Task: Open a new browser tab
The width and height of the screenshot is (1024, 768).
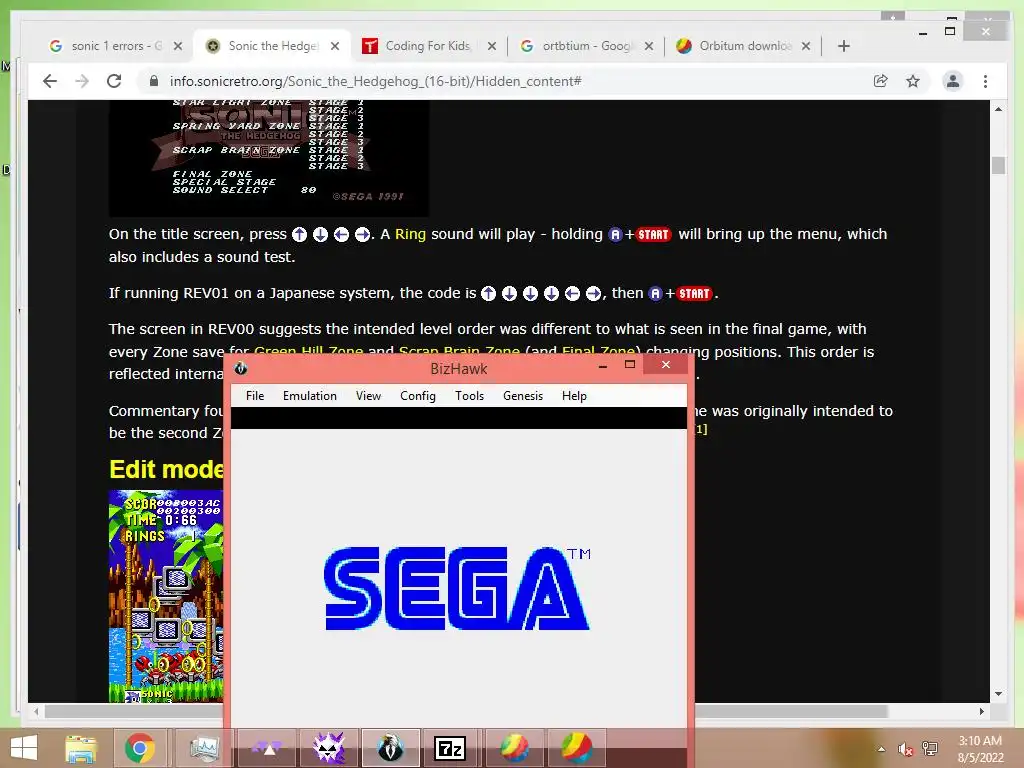Action: [x=844, y=46]
